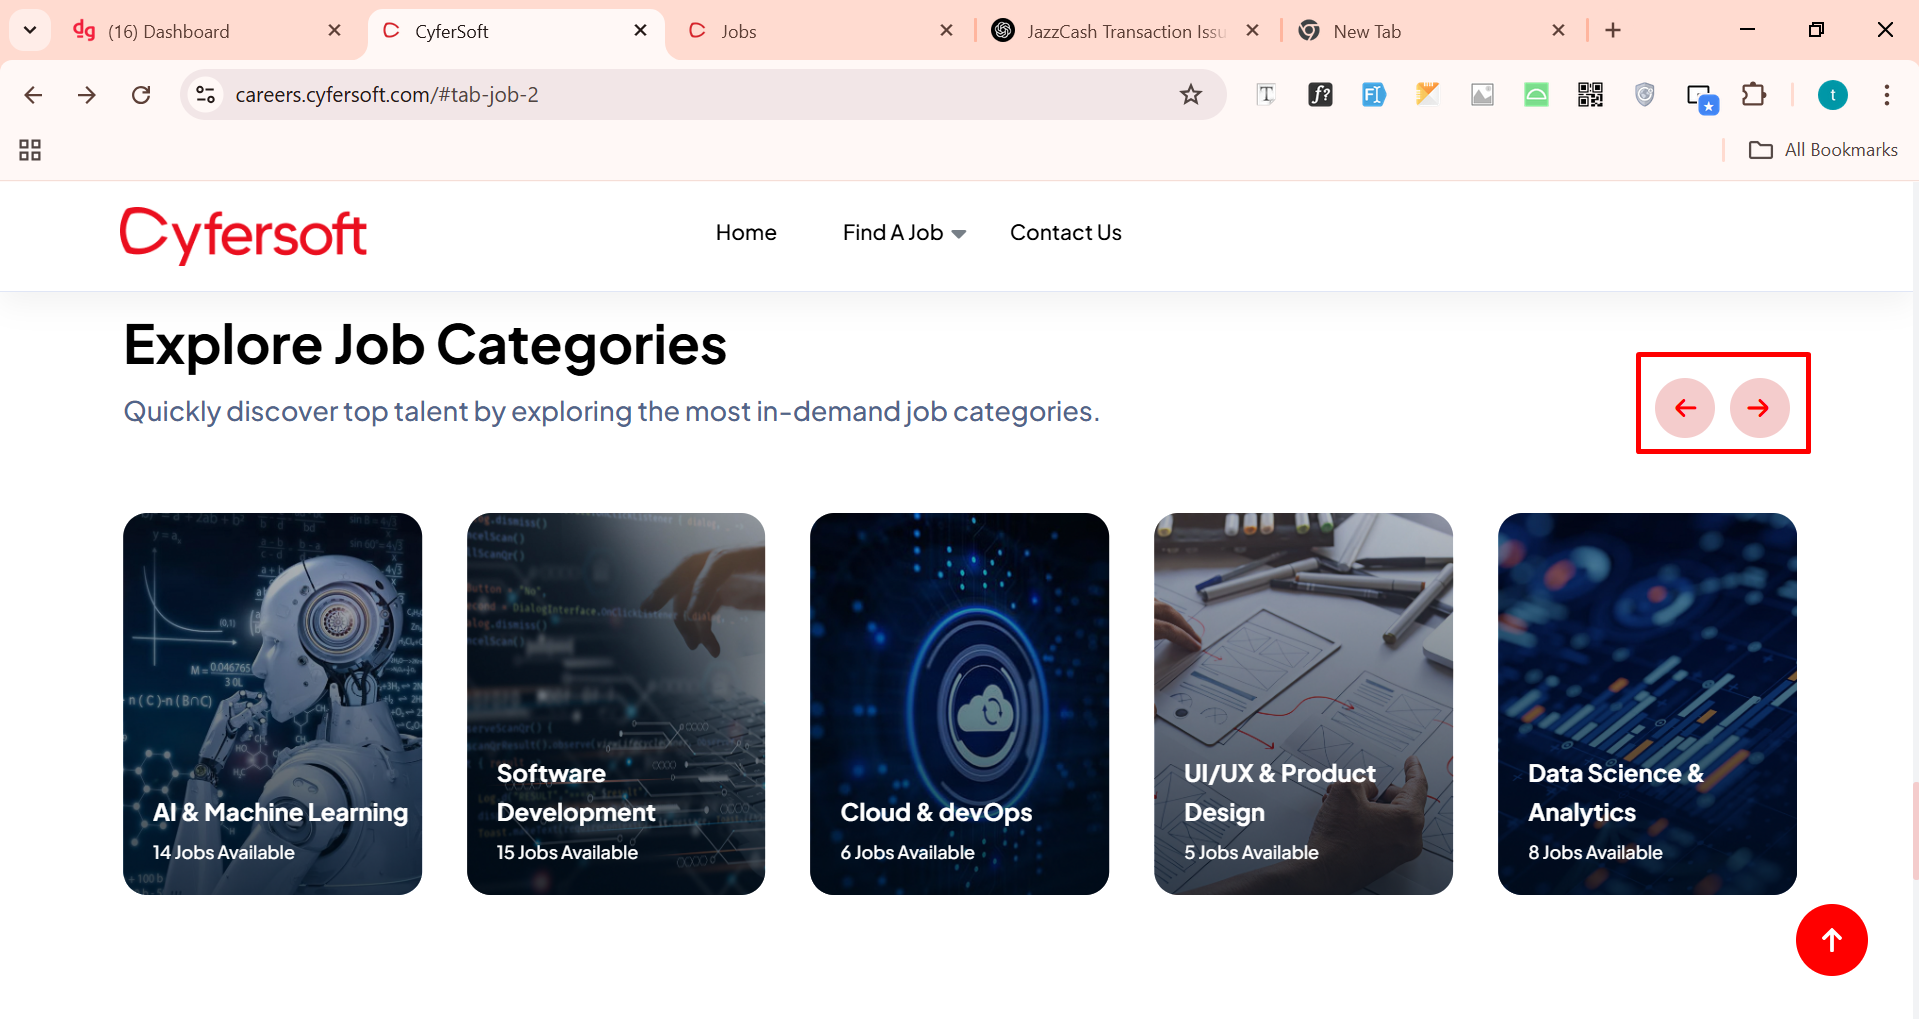Go to the Home menu item
This screenshot has height=1019, width=1919.
pyautogui.click(x=746, y=233)
